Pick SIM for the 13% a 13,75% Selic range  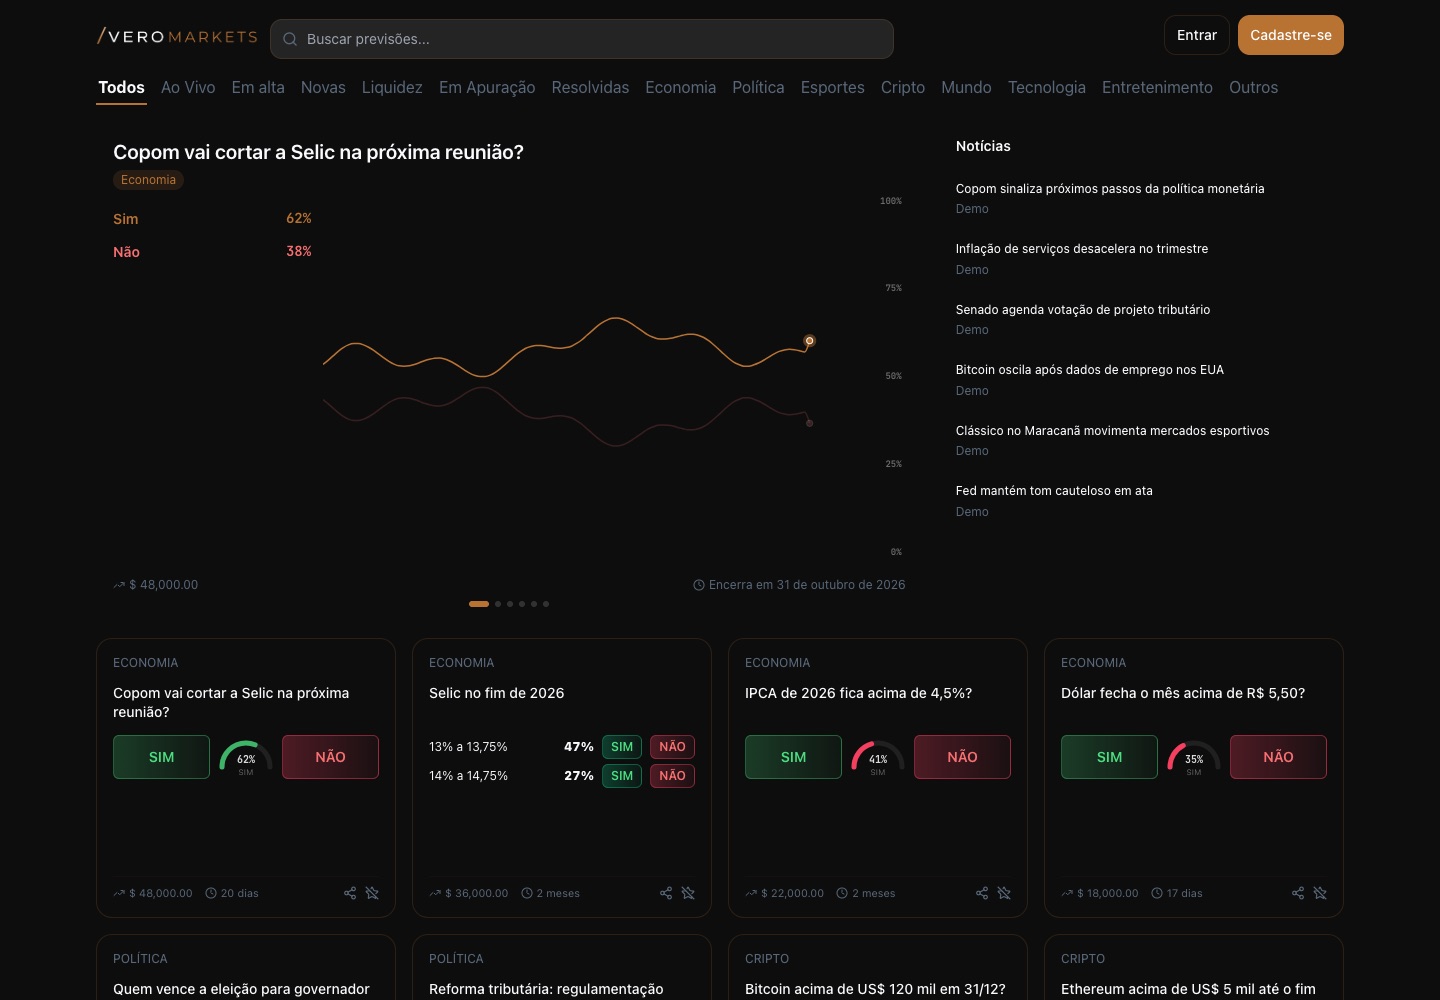[x=622, y=747]
